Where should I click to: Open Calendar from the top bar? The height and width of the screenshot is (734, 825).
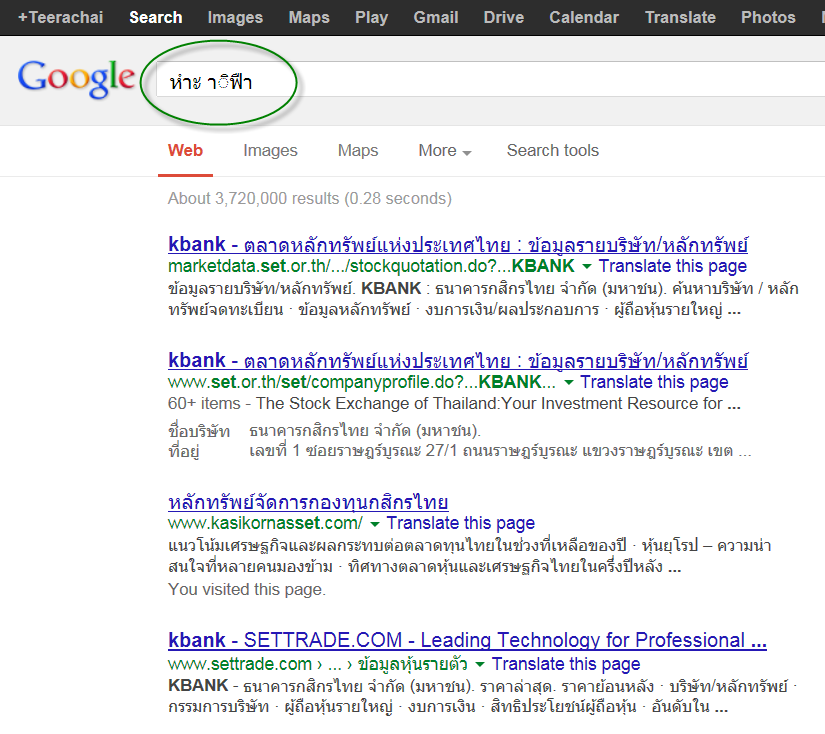[584, 17]
